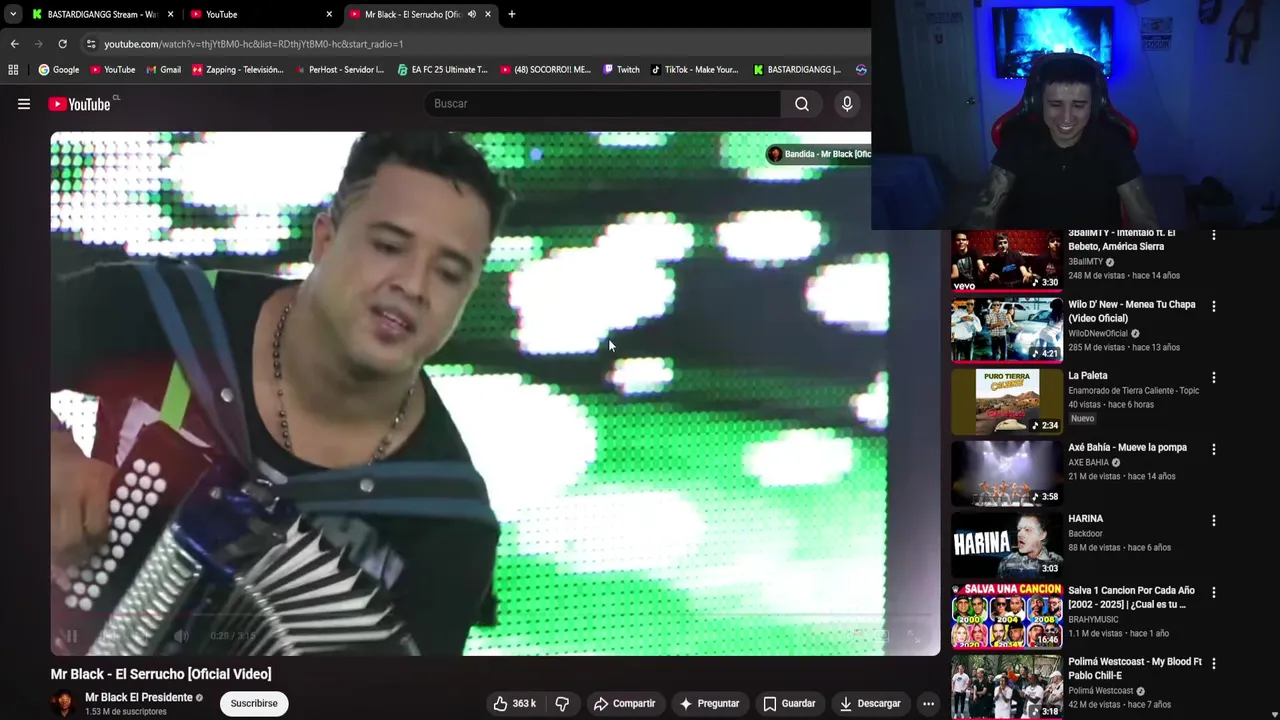Image resolution: width=1280 pixels, height=720 pixels.
Task: Click the Compartir share button
Action: (x=624, y=704)
